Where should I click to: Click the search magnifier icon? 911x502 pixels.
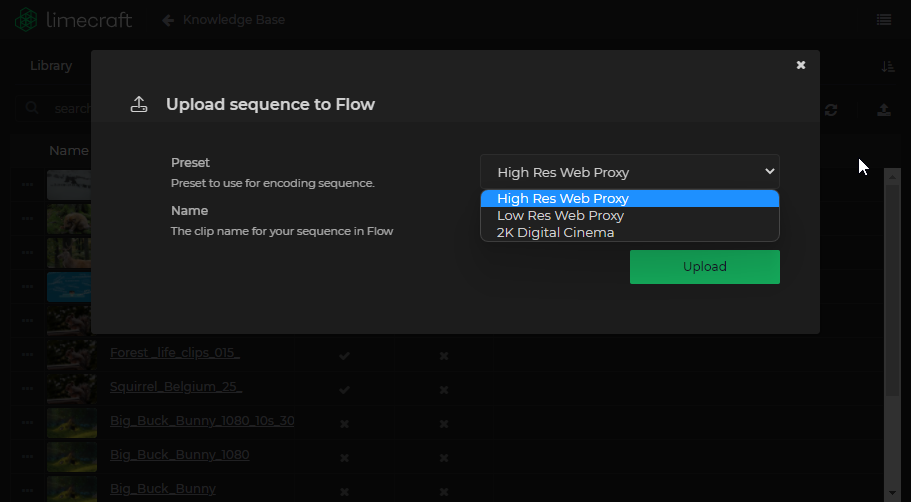click(32, 108)
